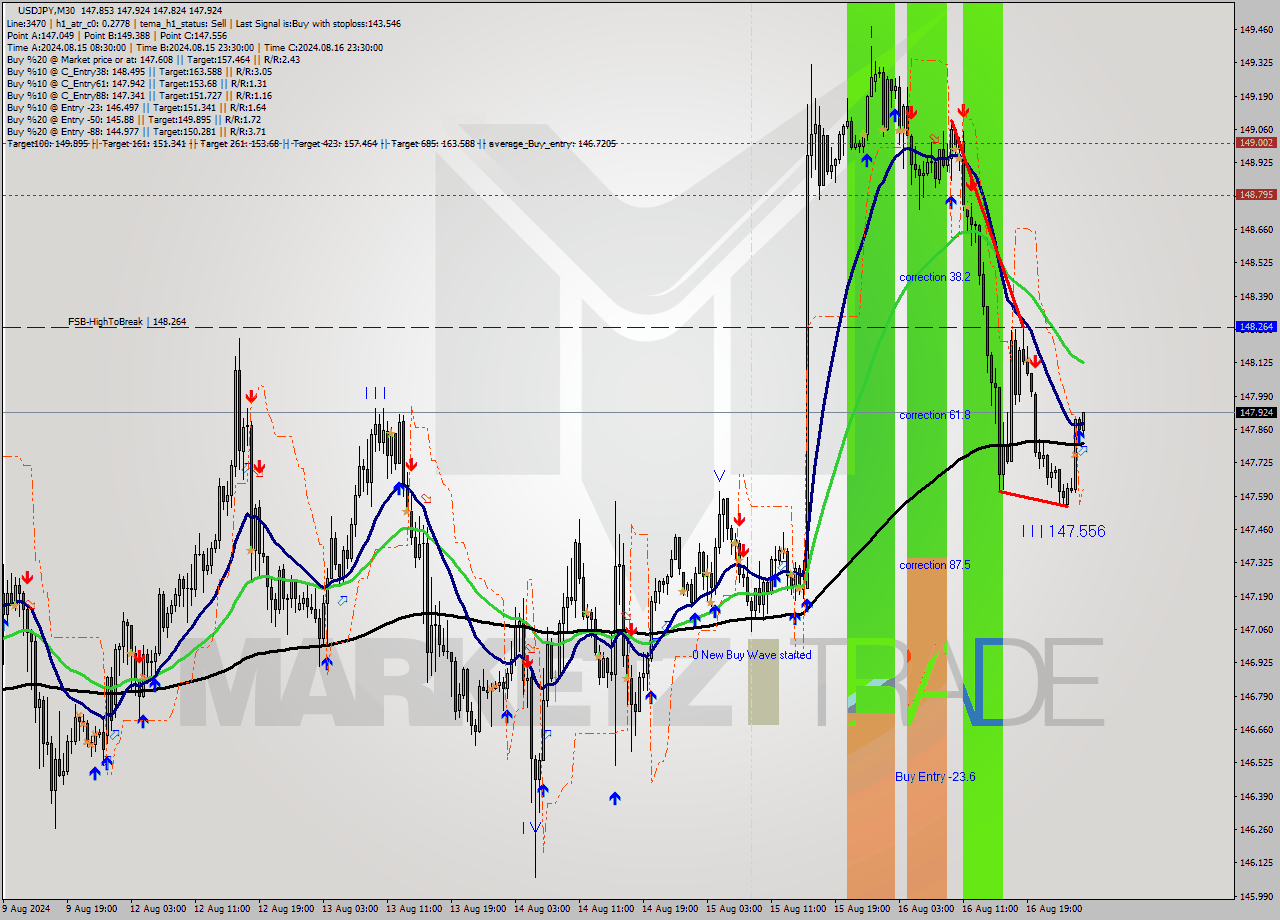This screenshot has width=1280, height=920.
Task: Click the current price tag 147.924
Action: coord(1256,412)
